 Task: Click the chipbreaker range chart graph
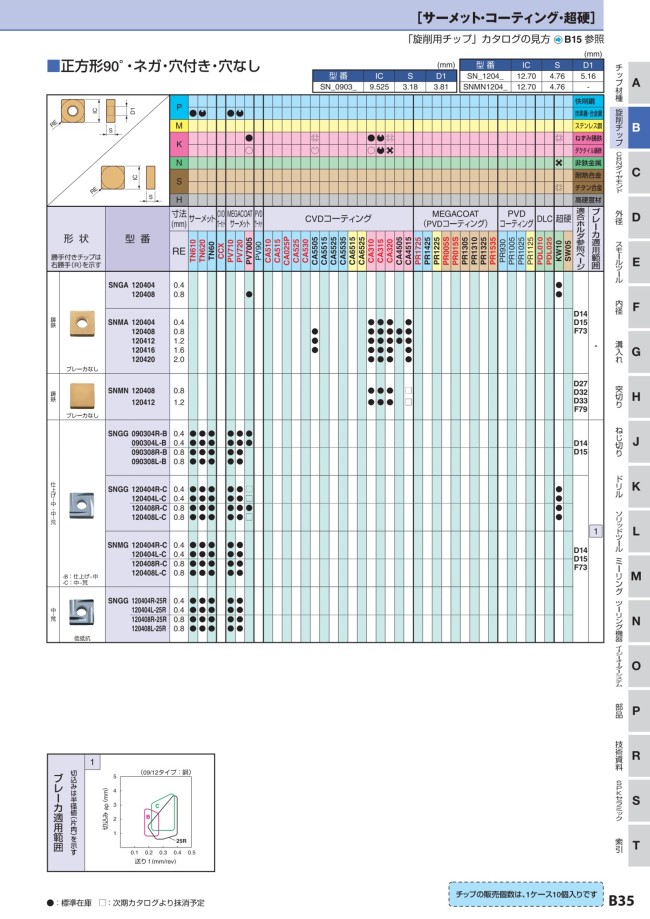152,814
